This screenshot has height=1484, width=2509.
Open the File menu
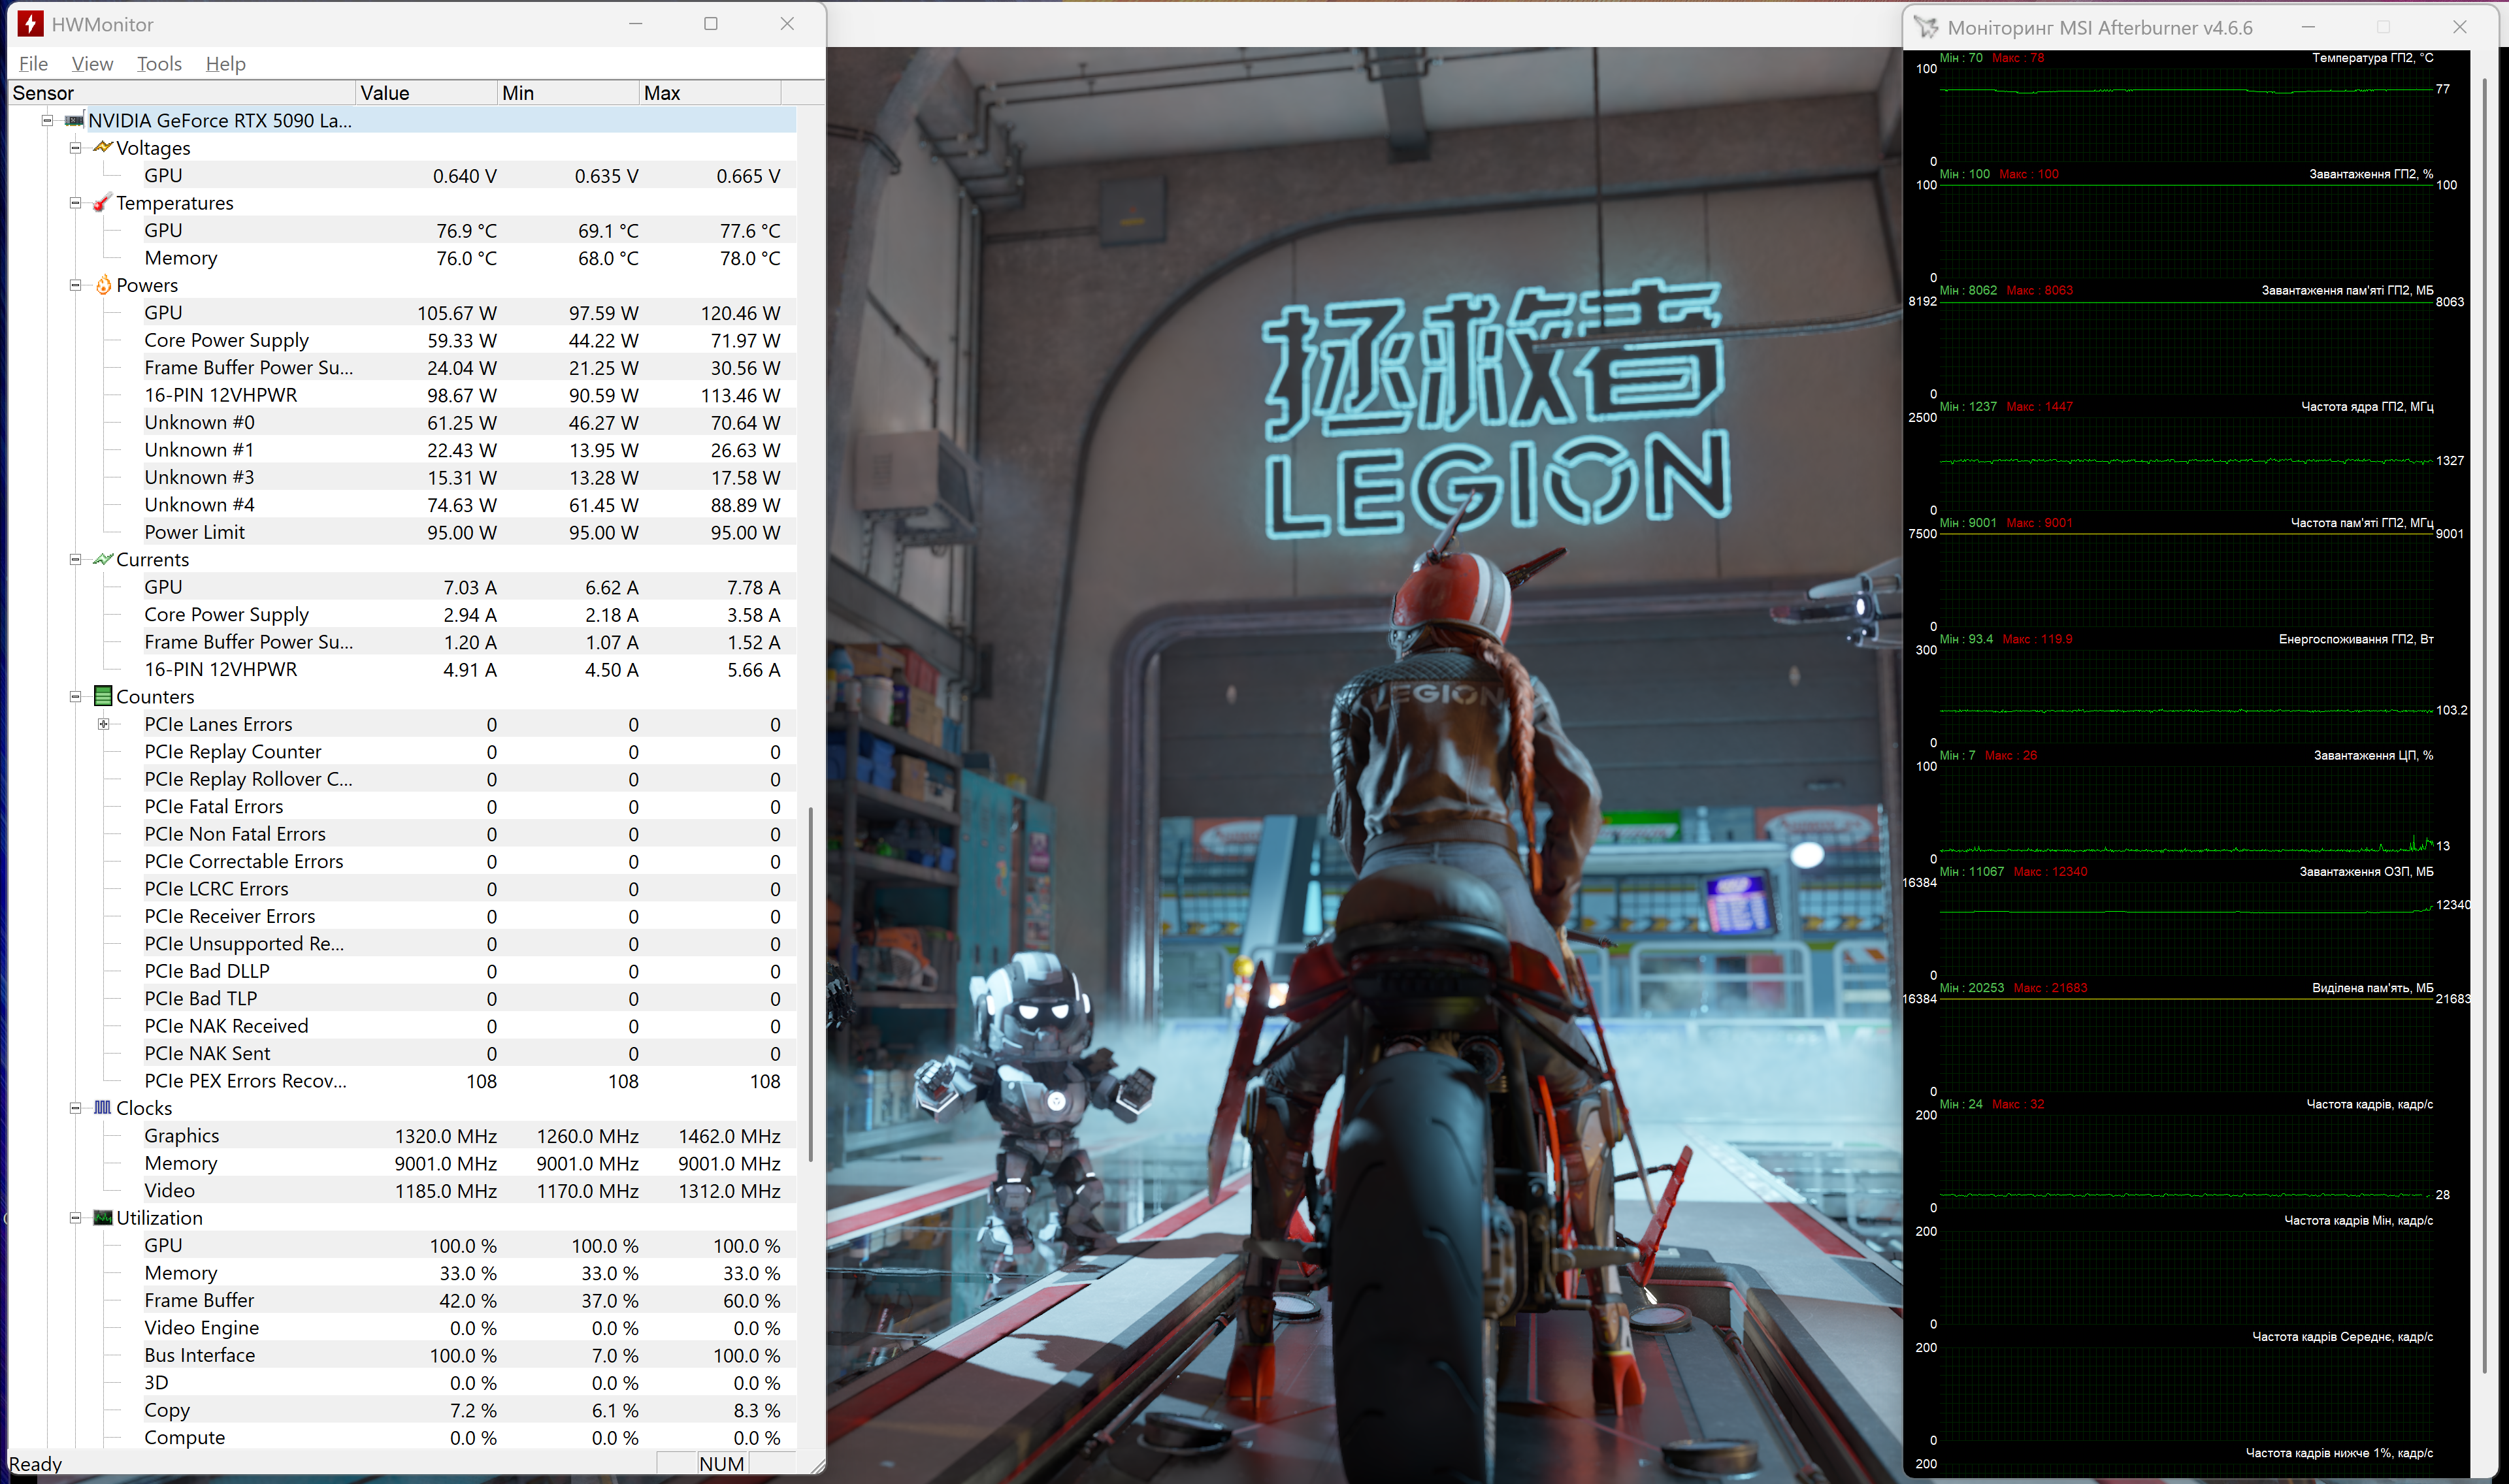point(33,64)
